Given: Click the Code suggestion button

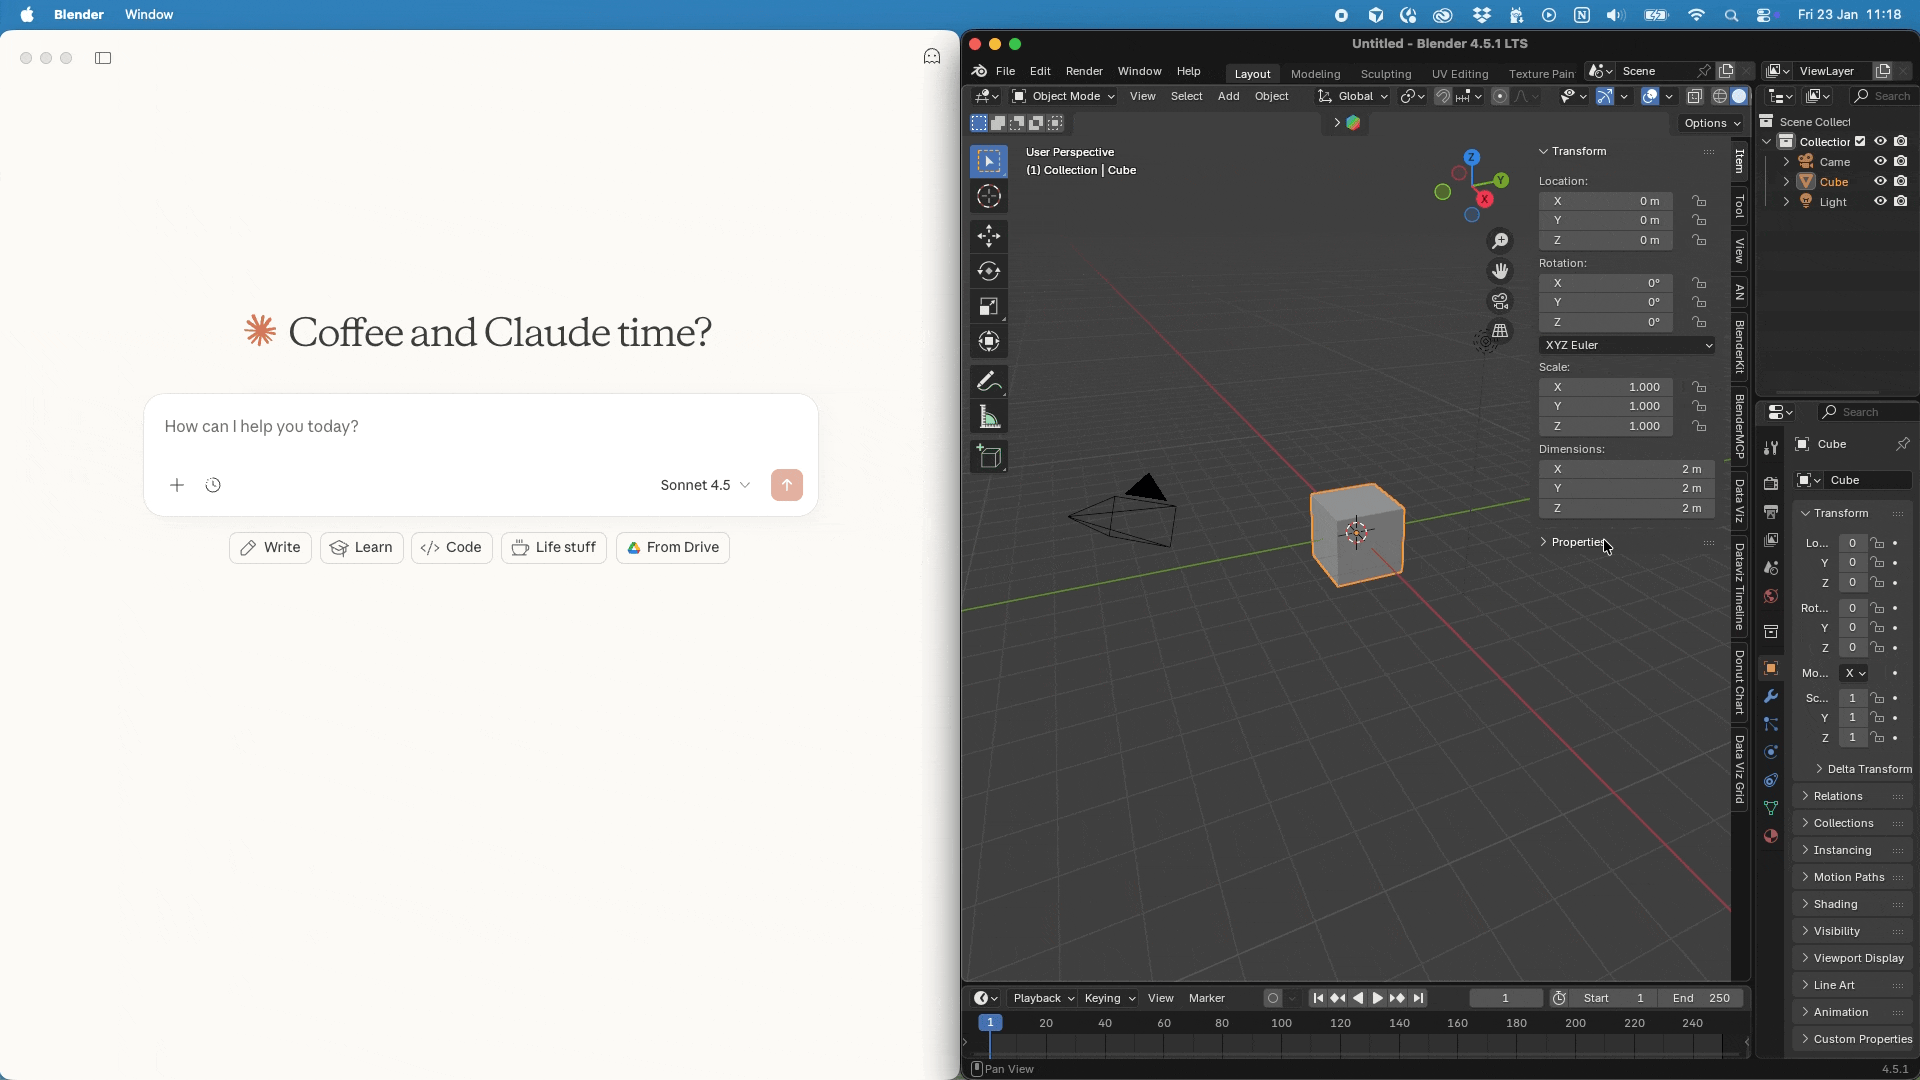Looking at the screenshot, I should coord(451,548).
